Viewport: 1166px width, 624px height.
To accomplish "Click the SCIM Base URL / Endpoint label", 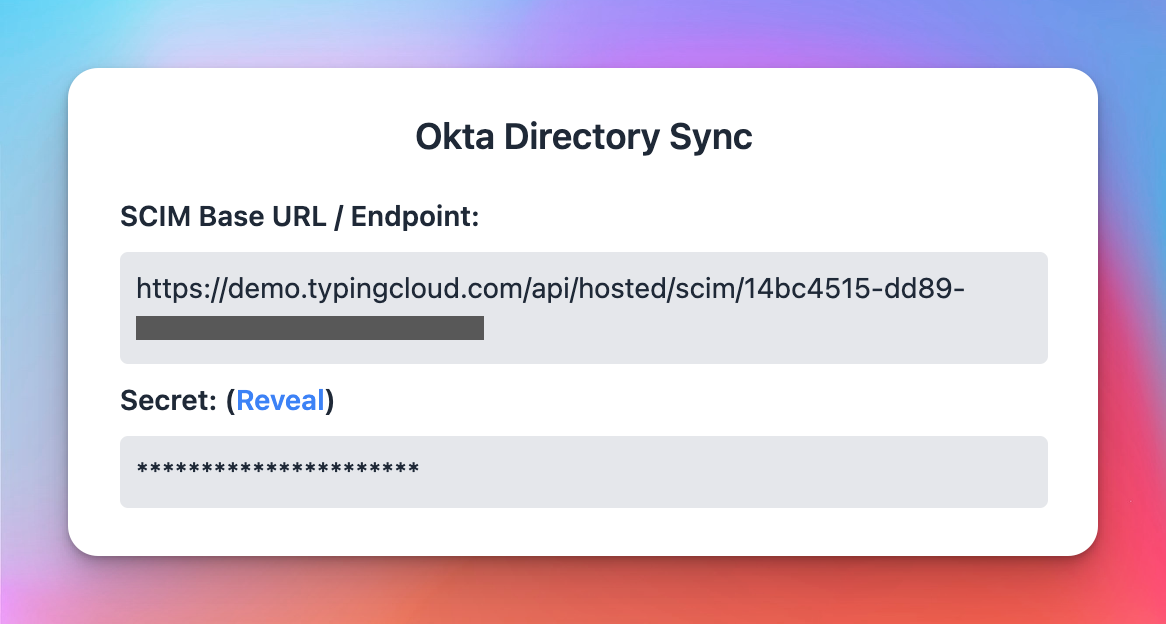I will (x=300, y=216).
